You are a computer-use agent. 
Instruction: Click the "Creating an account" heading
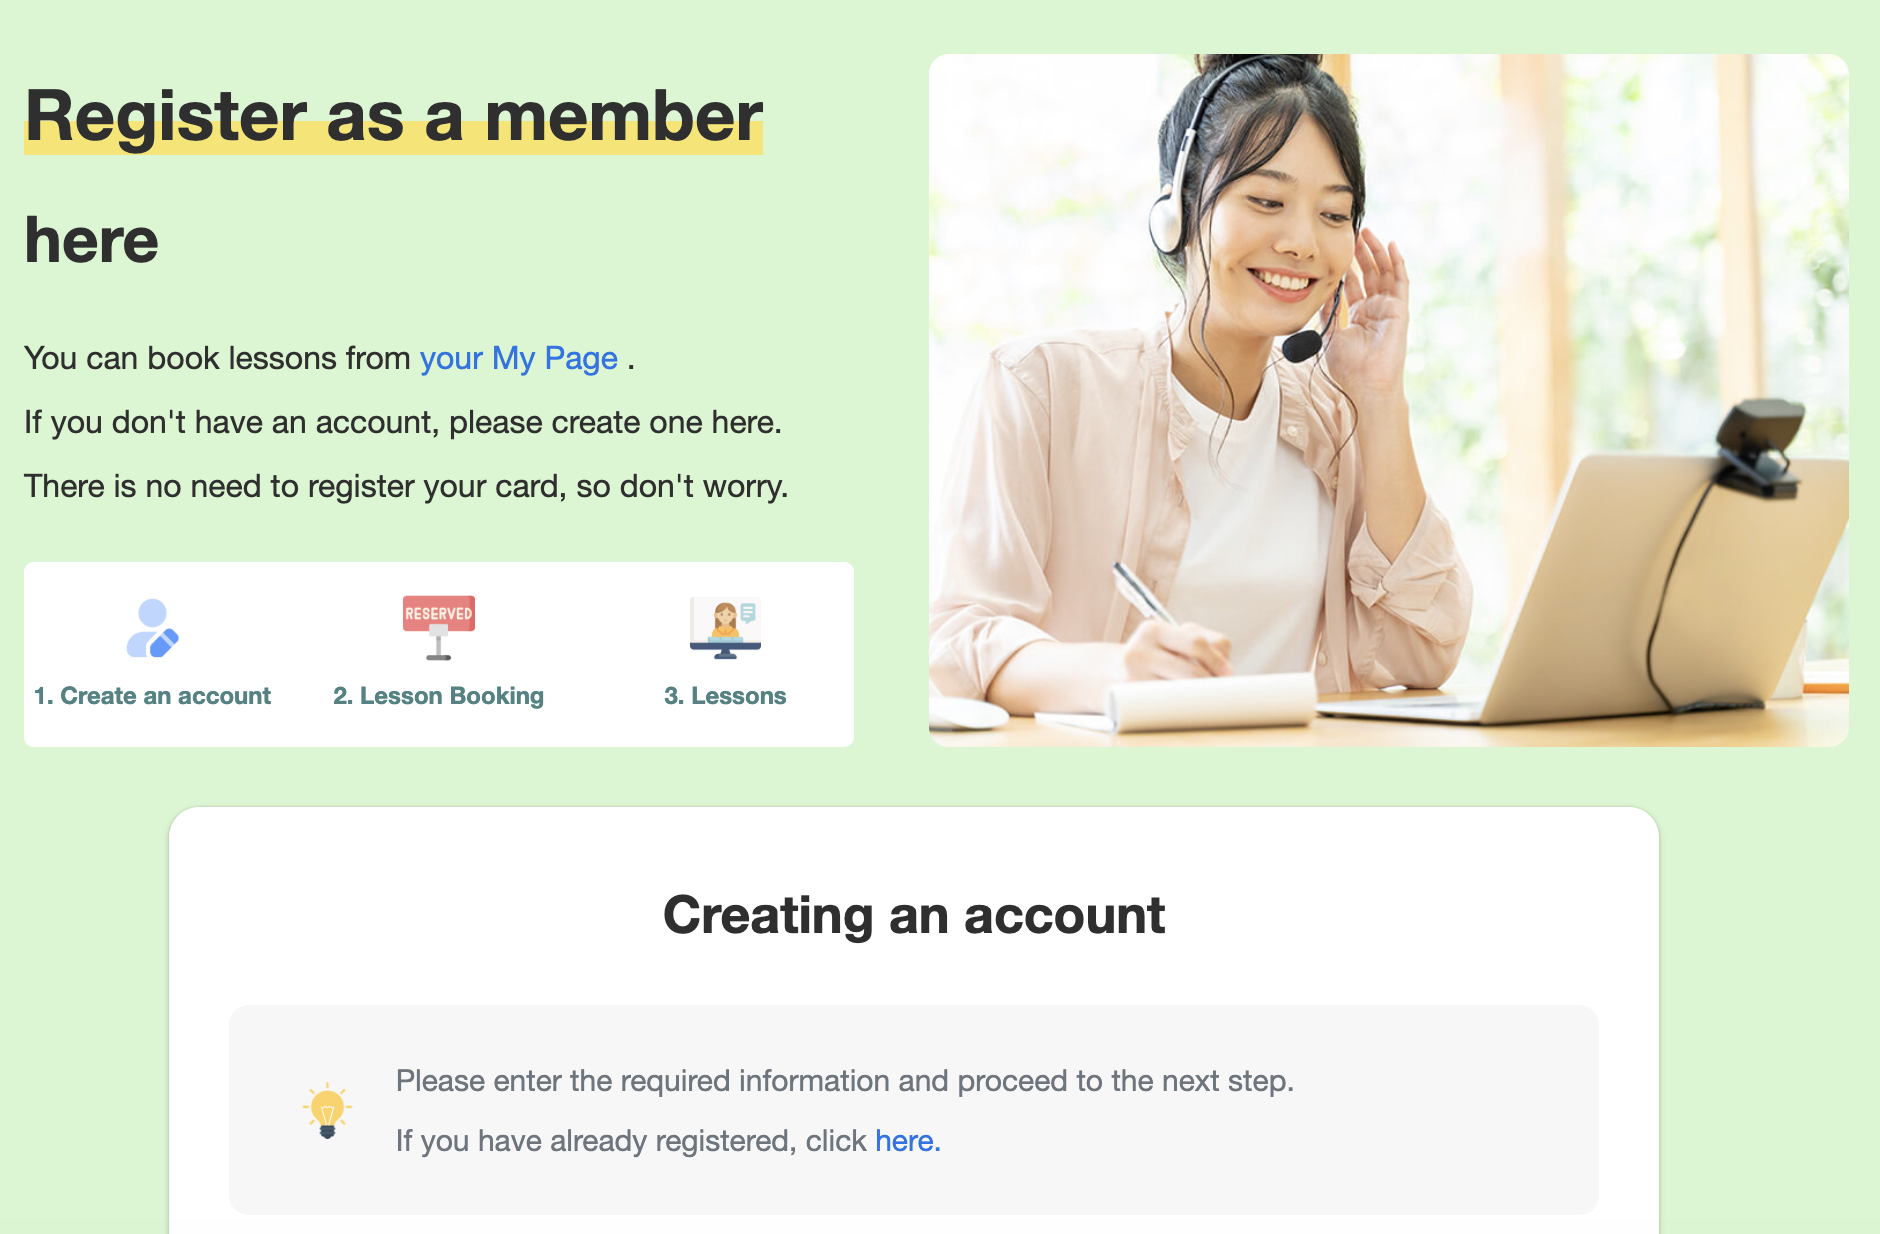(914, 915)
